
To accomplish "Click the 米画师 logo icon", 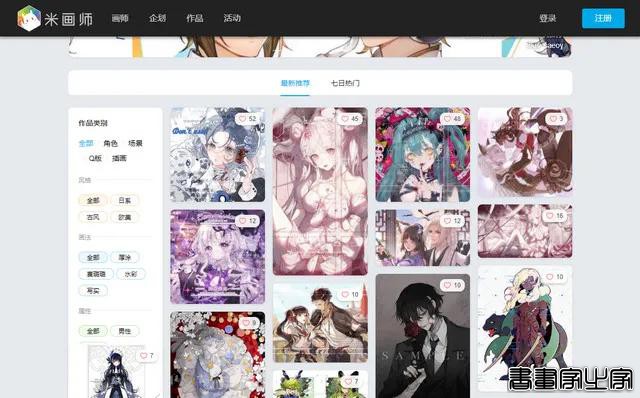I will [x=29, y=18].
